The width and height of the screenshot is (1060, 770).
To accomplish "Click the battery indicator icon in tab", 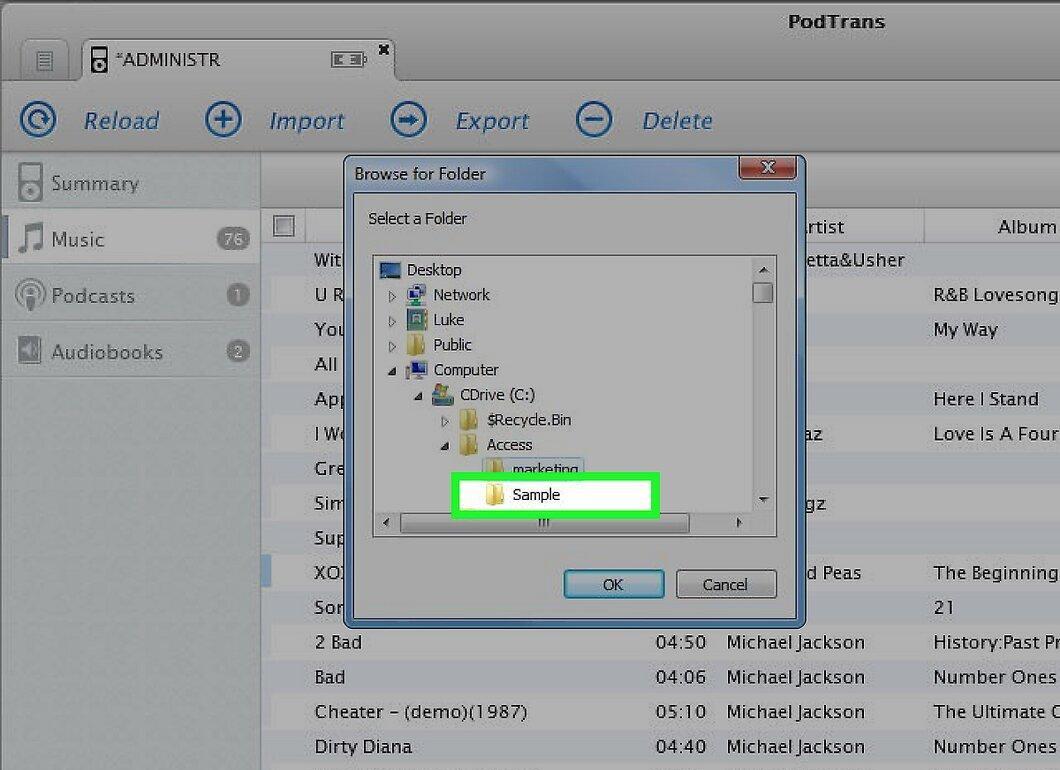I will click(x=348, y=59).
